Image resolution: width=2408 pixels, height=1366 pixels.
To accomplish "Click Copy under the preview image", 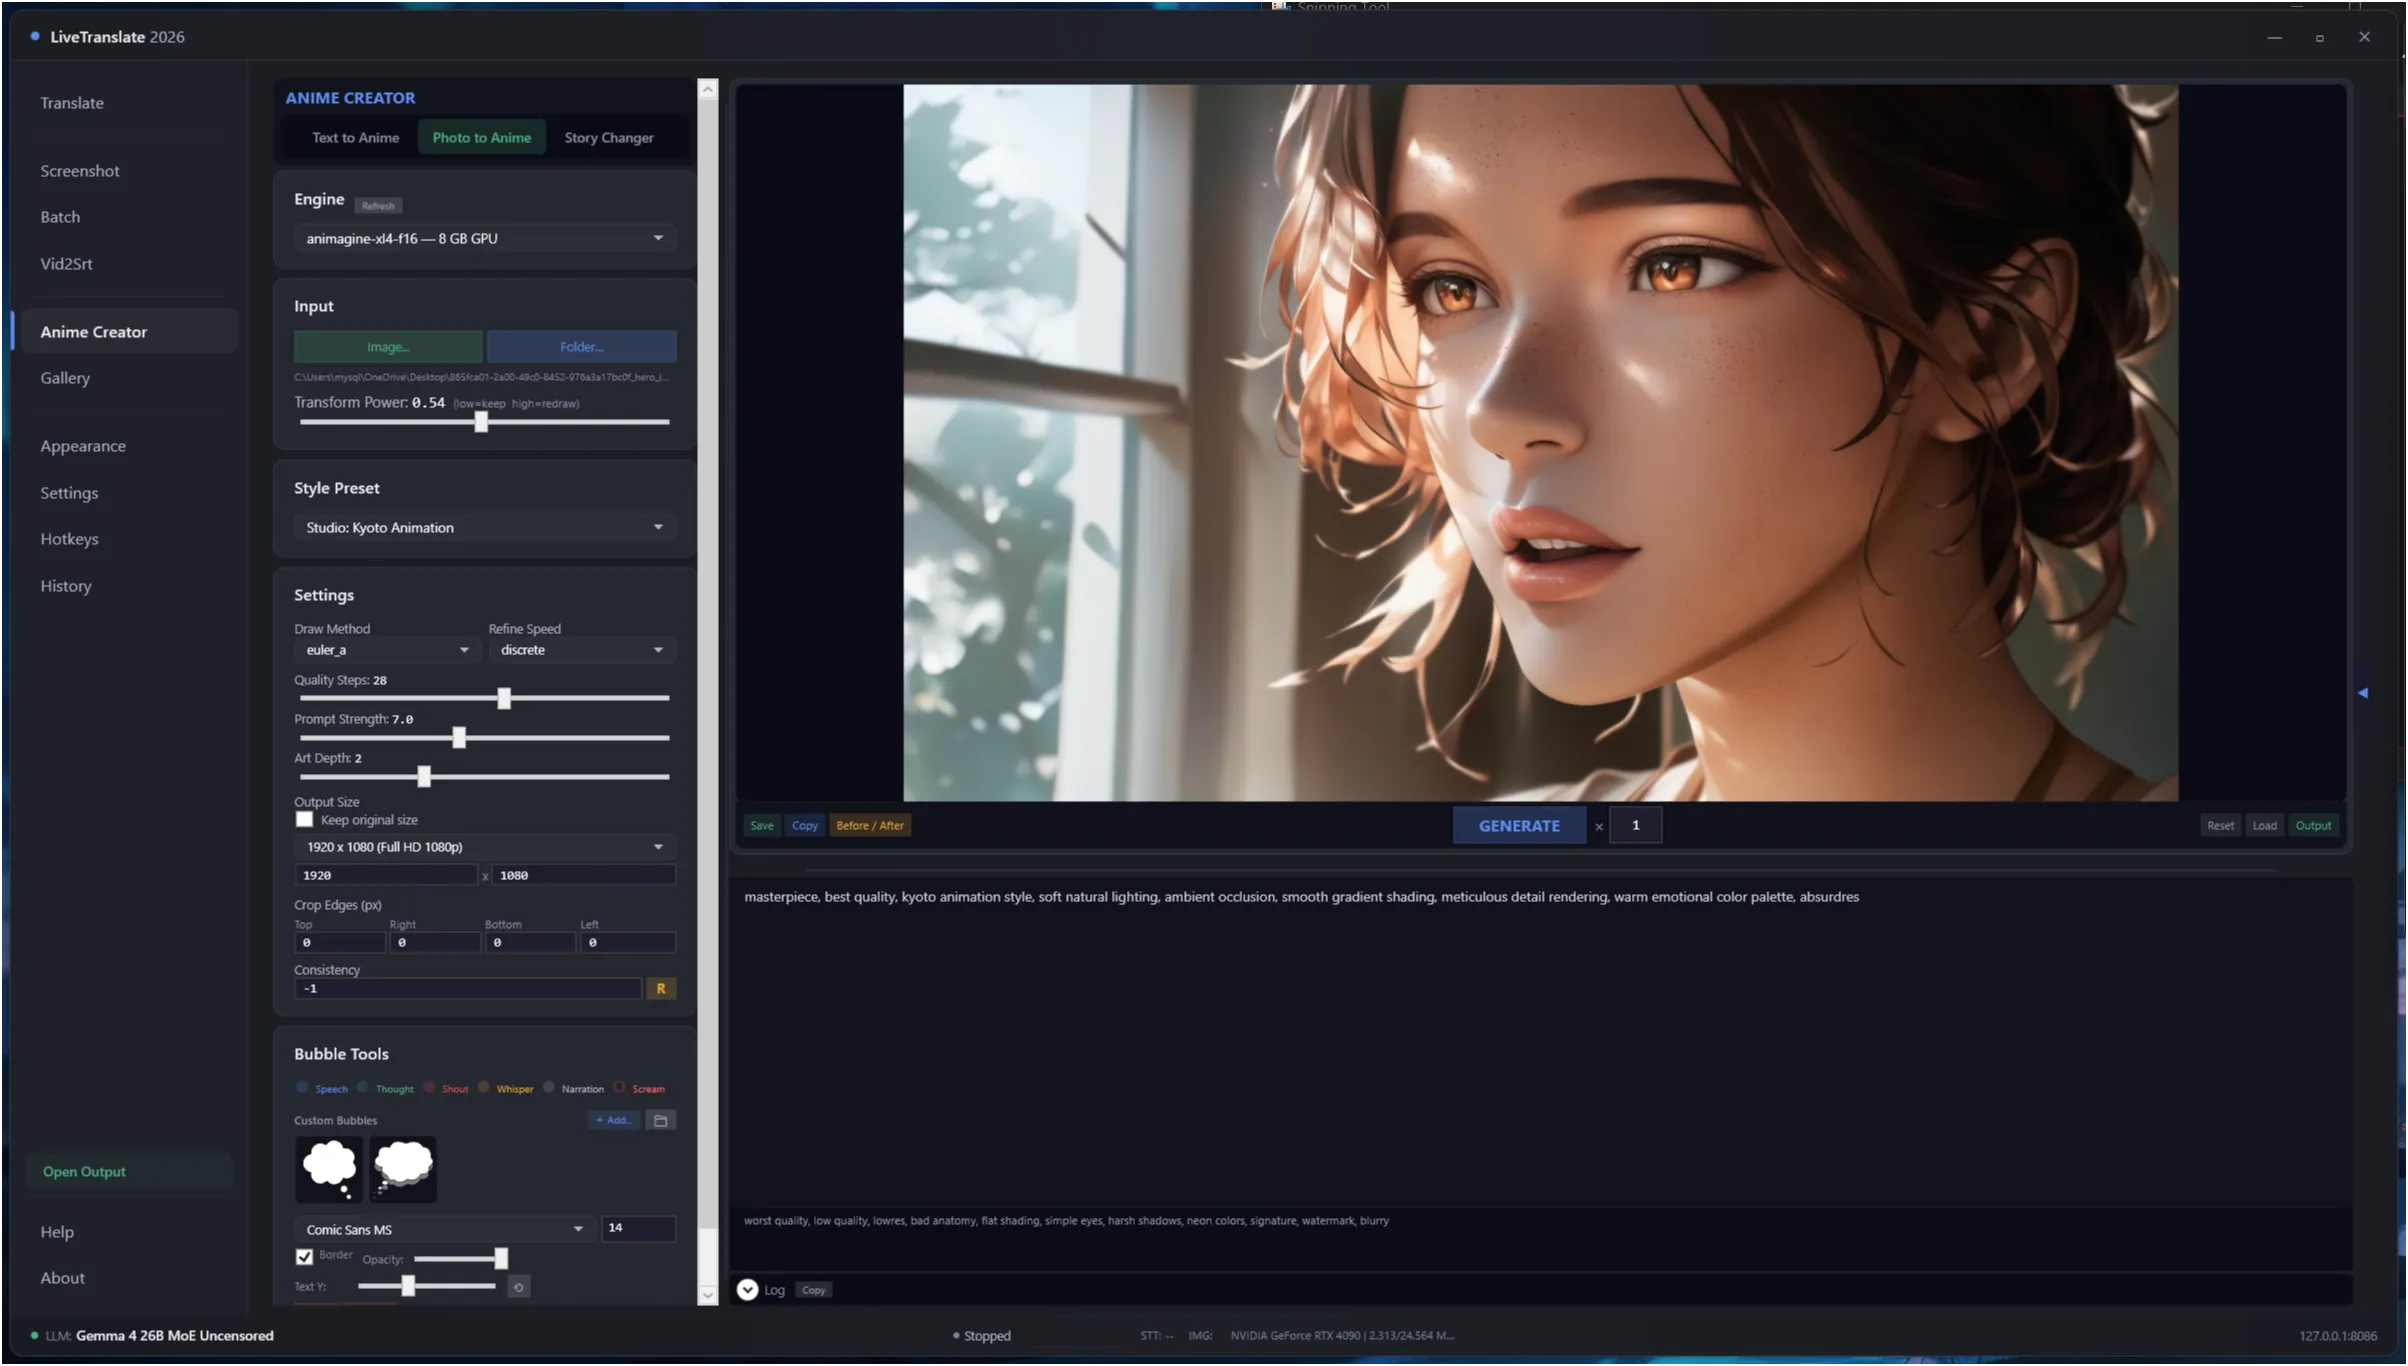I will (805, 826).
